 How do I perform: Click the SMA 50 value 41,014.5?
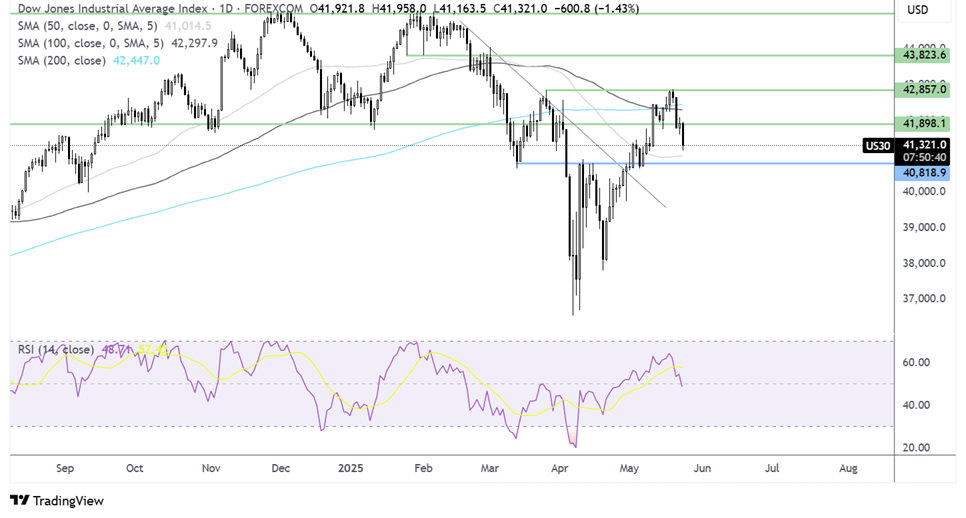click(x=188, y=26)
